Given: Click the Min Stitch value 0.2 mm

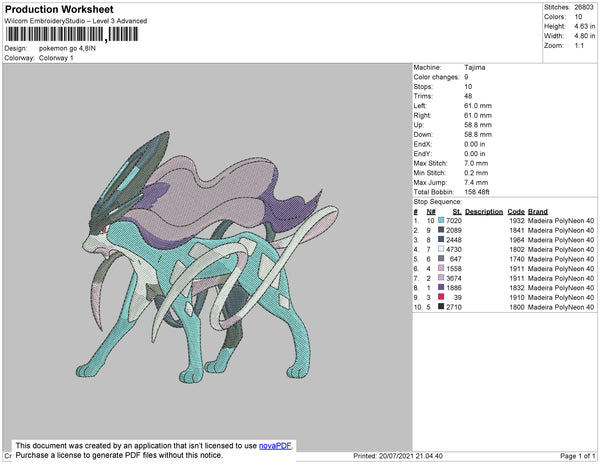Looking at the screenshot, I should coord(476,173).
